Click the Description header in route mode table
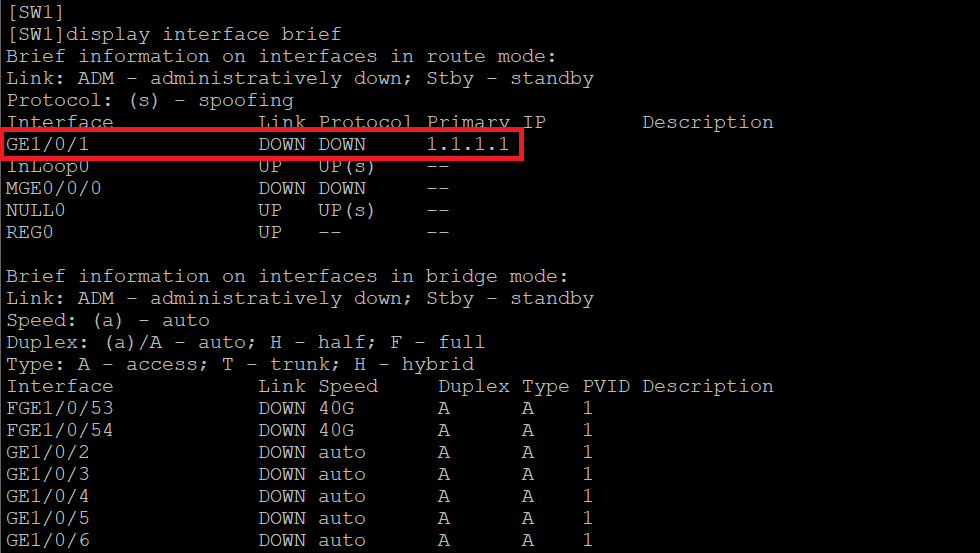The height and width of the screenshot is (553, 980). coord(707,122)
